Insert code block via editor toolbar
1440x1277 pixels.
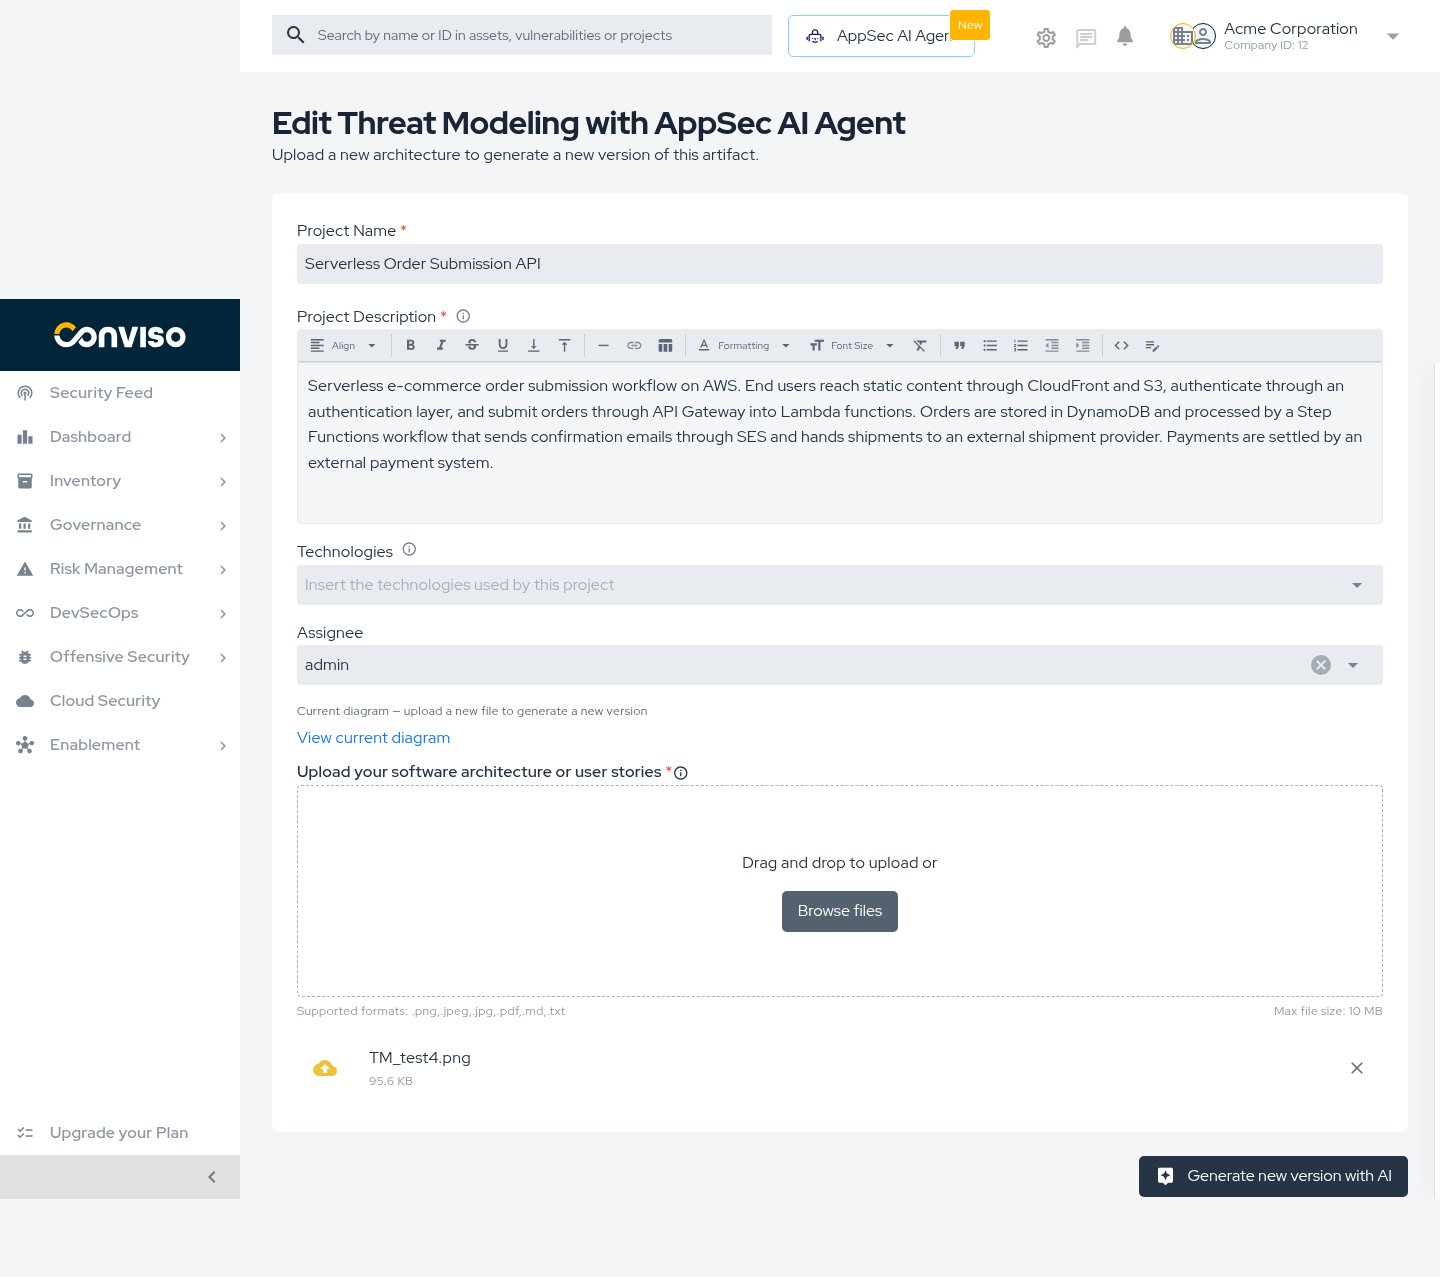pos(1122,346)
